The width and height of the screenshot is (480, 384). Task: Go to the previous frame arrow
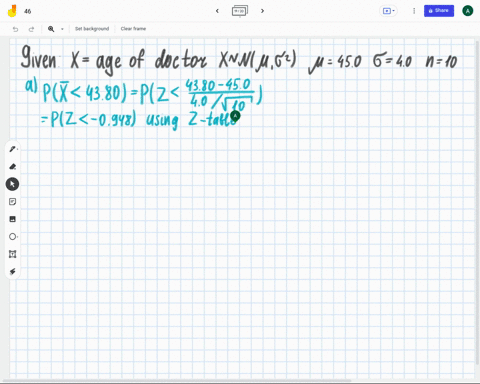(x=217, y=11)
